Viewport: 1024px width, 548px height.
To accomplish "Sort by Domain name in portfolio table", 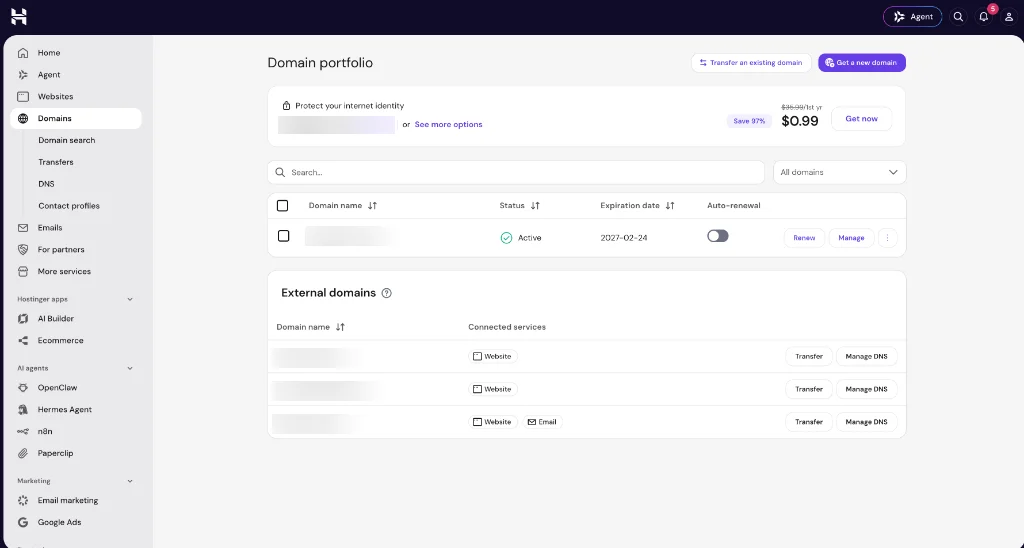I will pos(372,206).
